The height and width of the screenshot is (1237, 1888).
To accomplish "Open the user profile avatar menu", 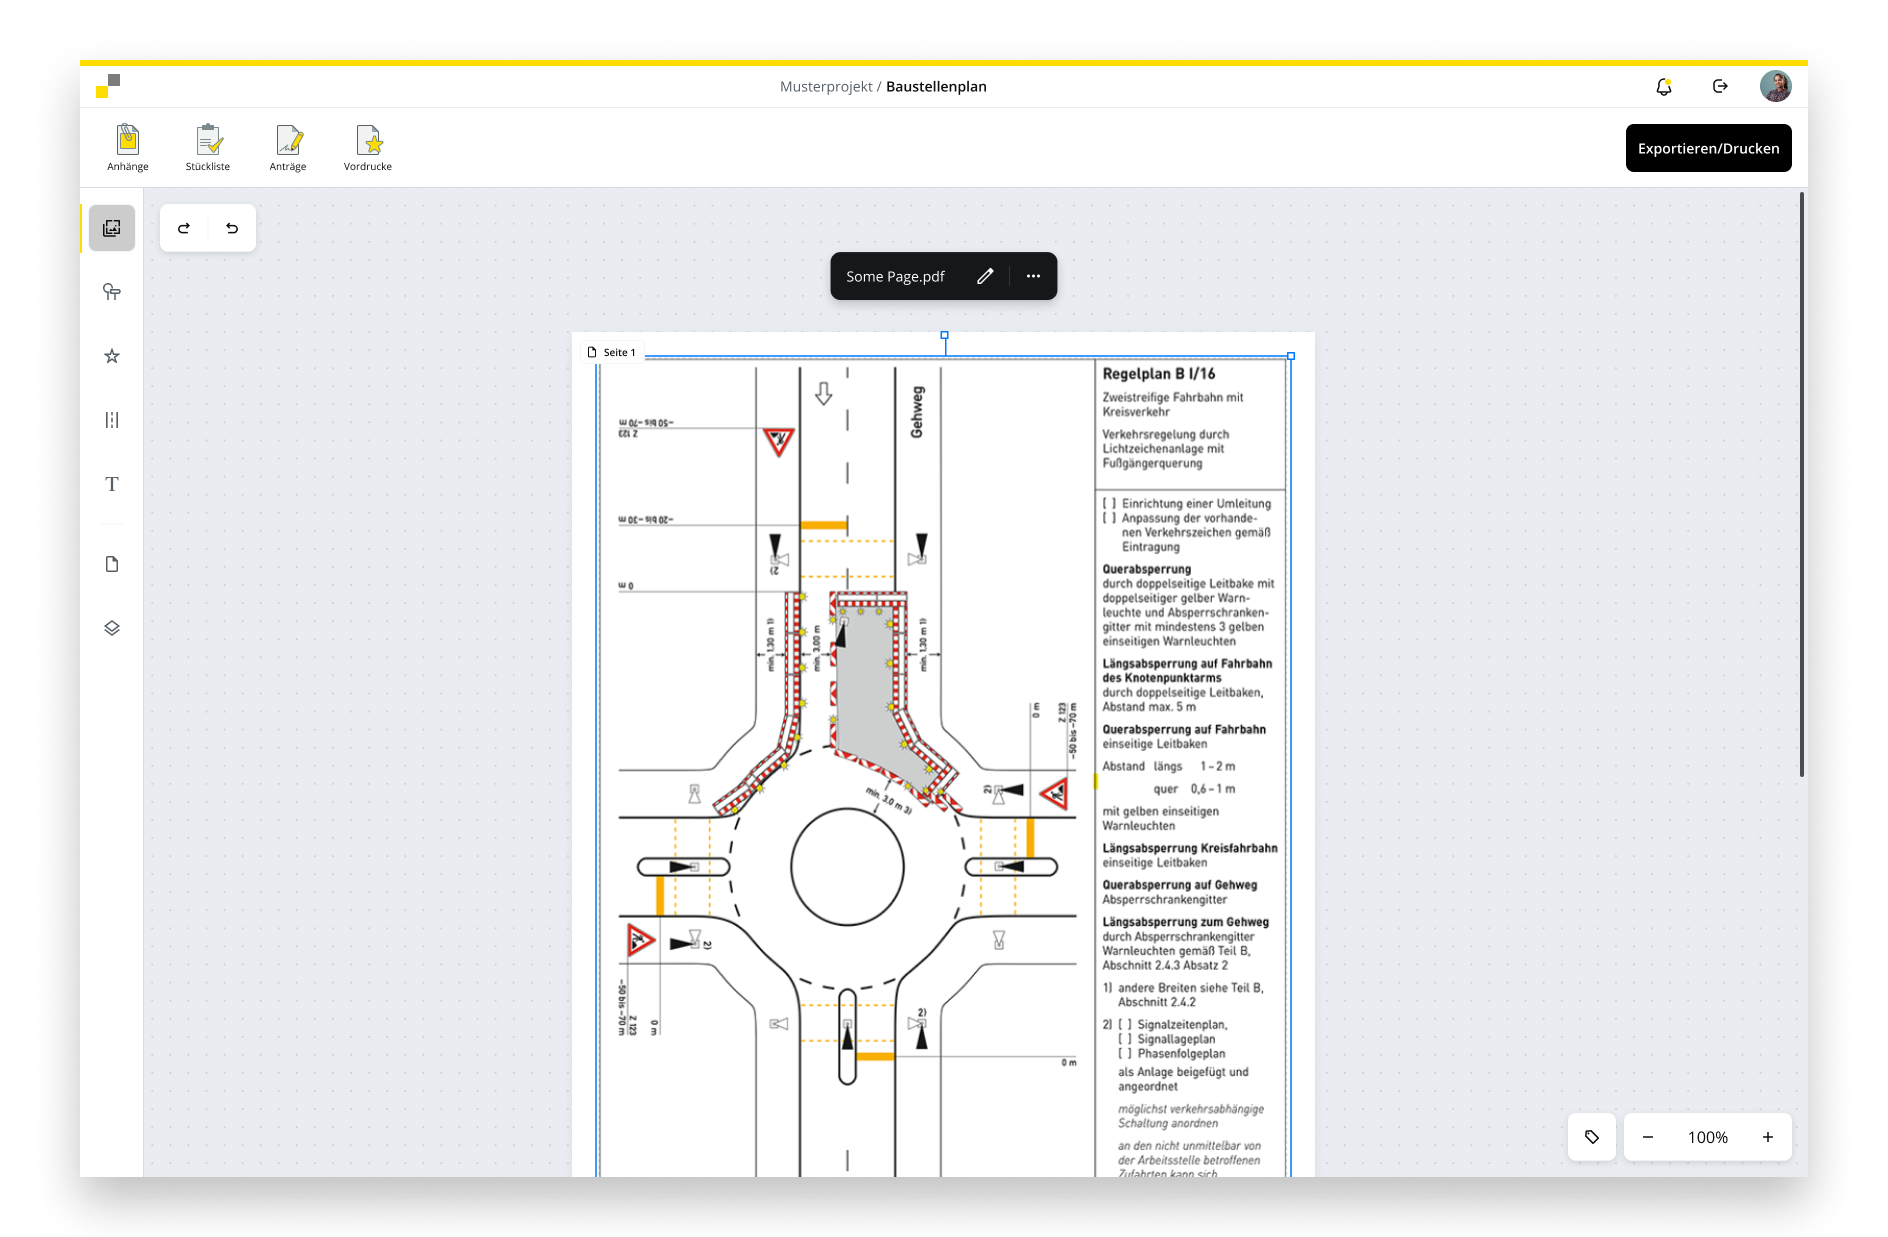I will click(x=1775, y=87).
